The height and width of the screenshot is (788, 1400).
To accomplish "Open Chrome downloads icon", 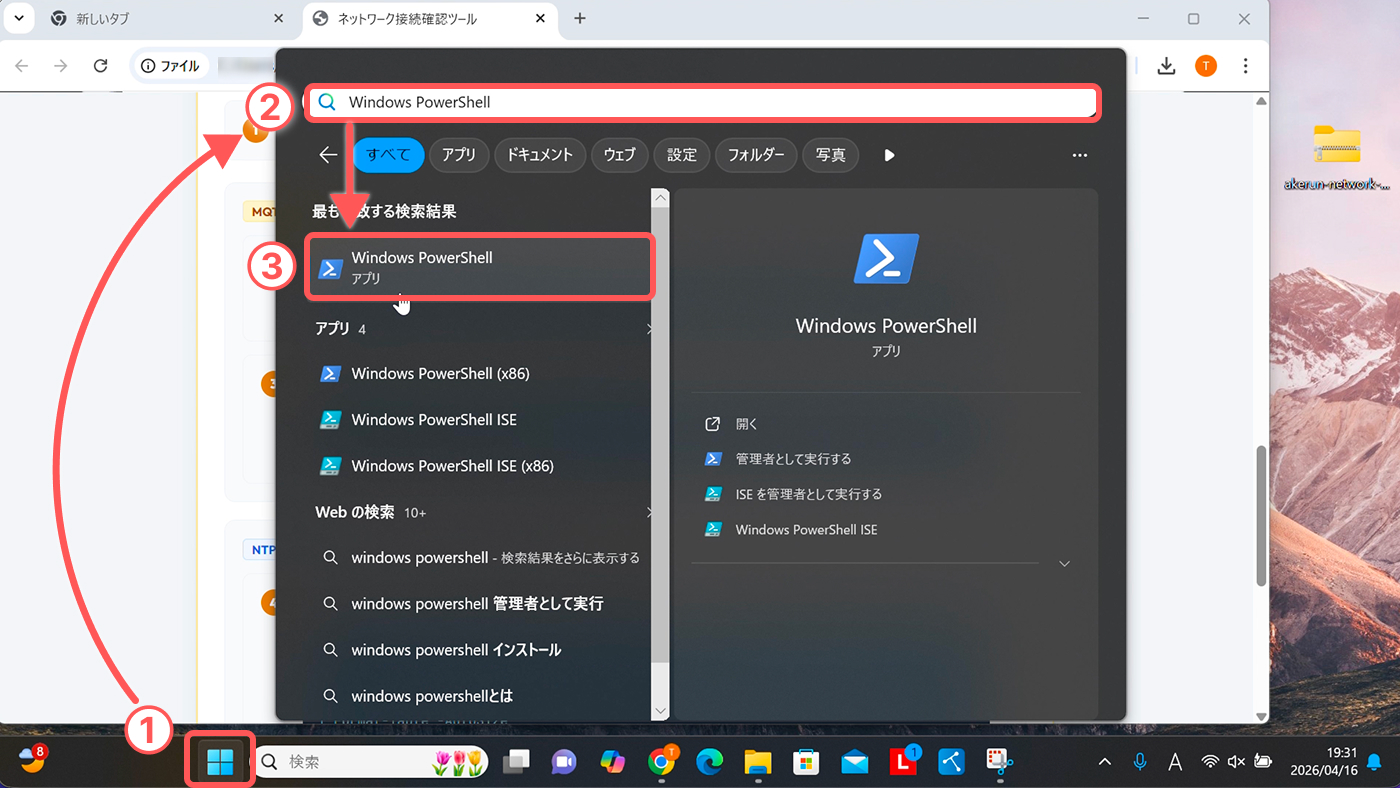I will point(1166,66).
